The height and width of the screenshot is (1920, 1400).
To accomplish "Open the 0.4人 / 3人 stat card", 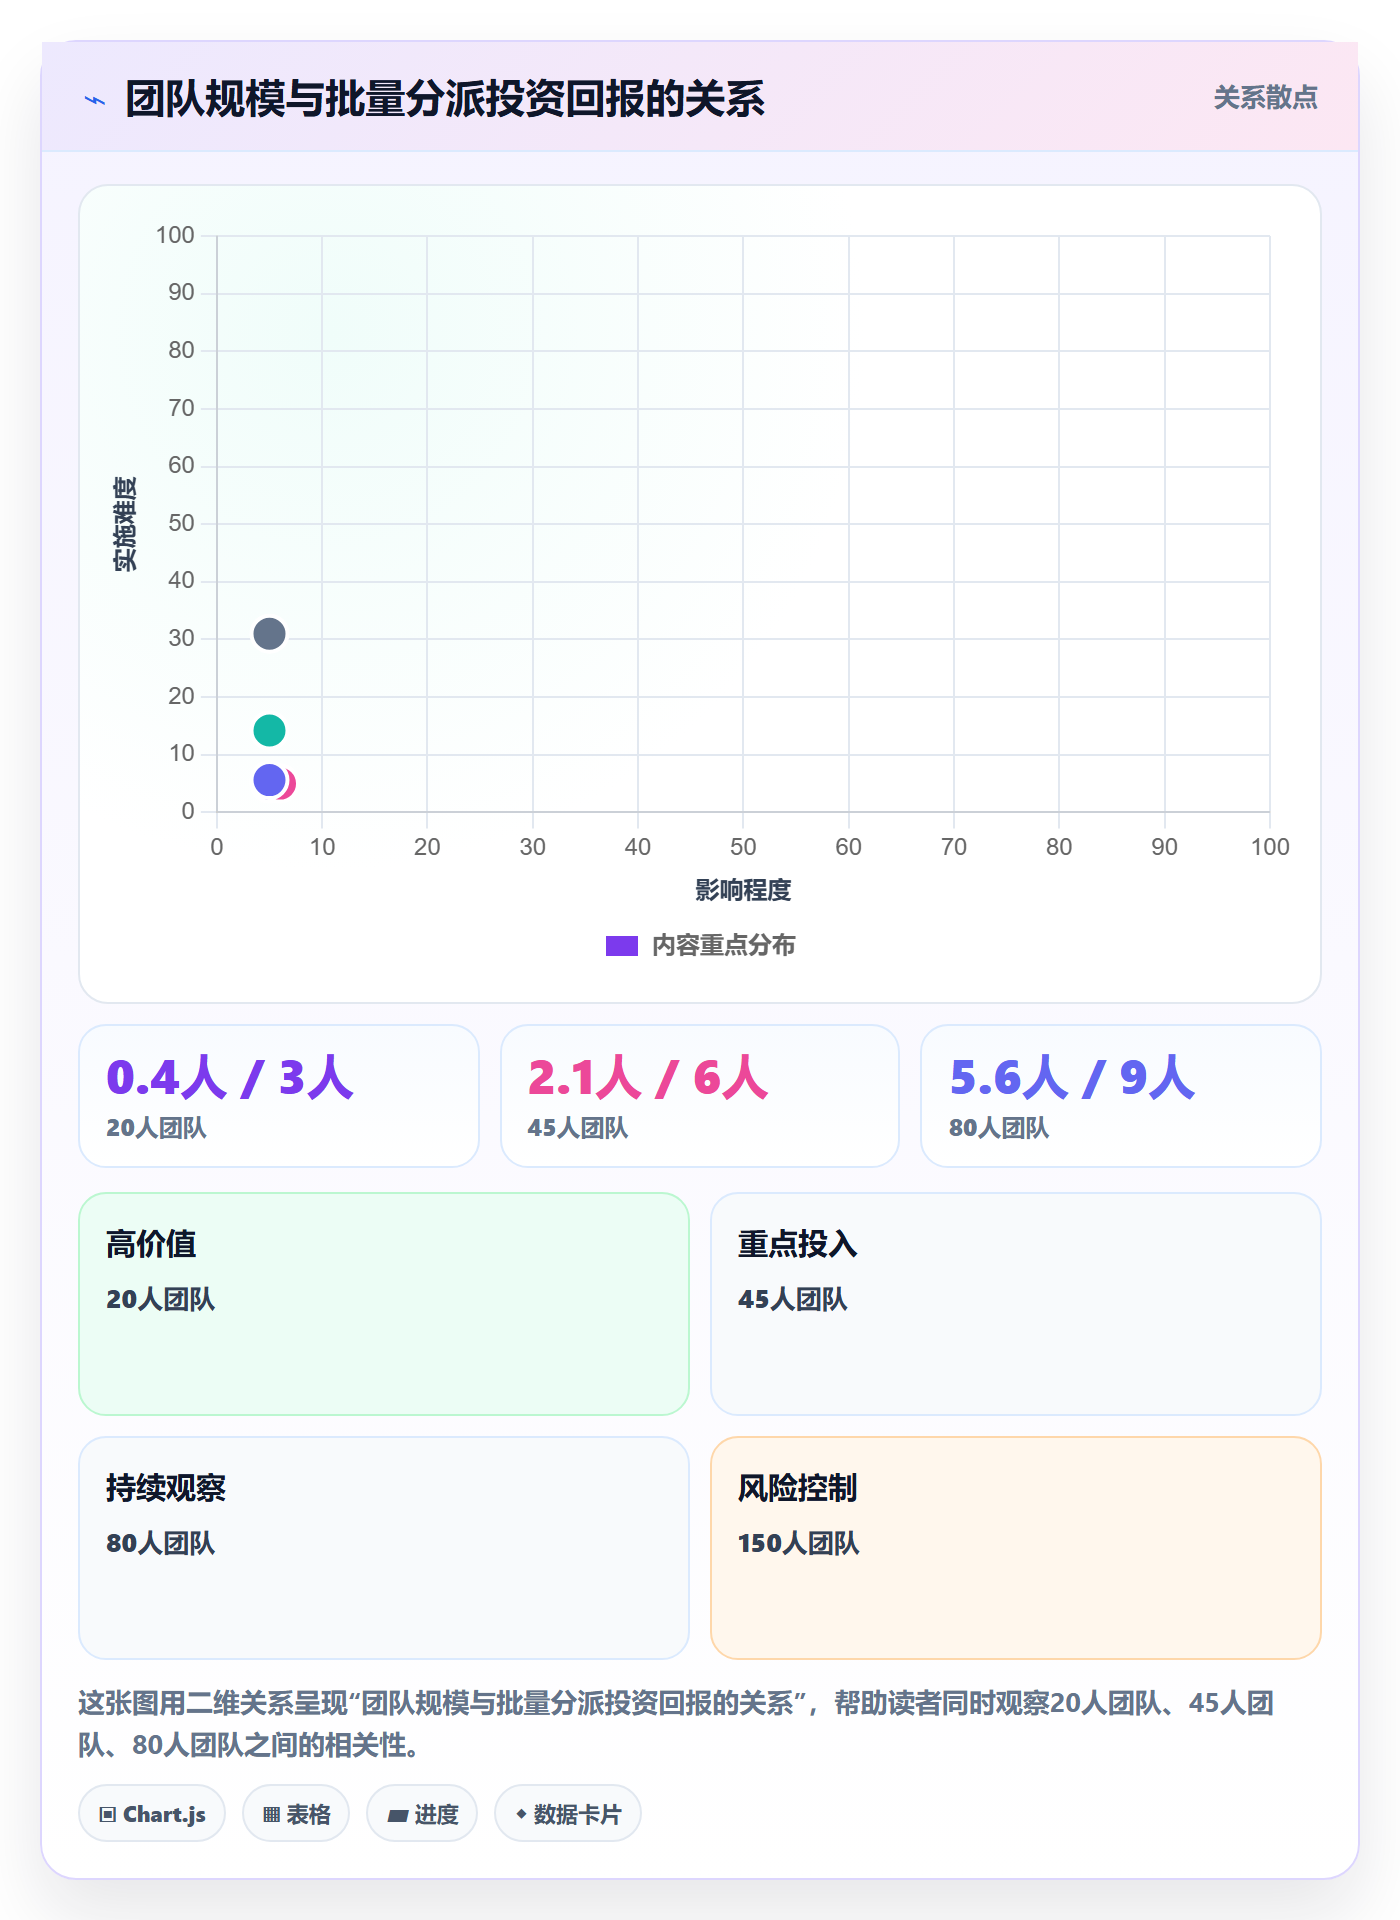I will click(279, 1096).
